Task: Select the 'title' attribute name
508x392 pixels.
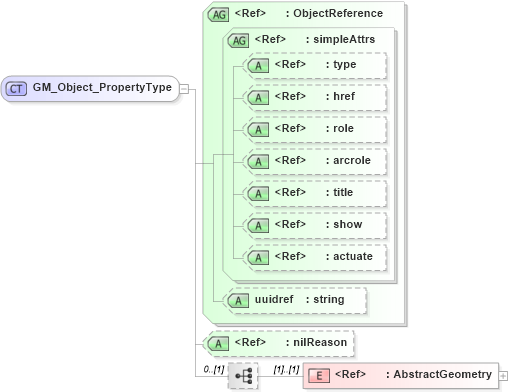Action: 343,192
